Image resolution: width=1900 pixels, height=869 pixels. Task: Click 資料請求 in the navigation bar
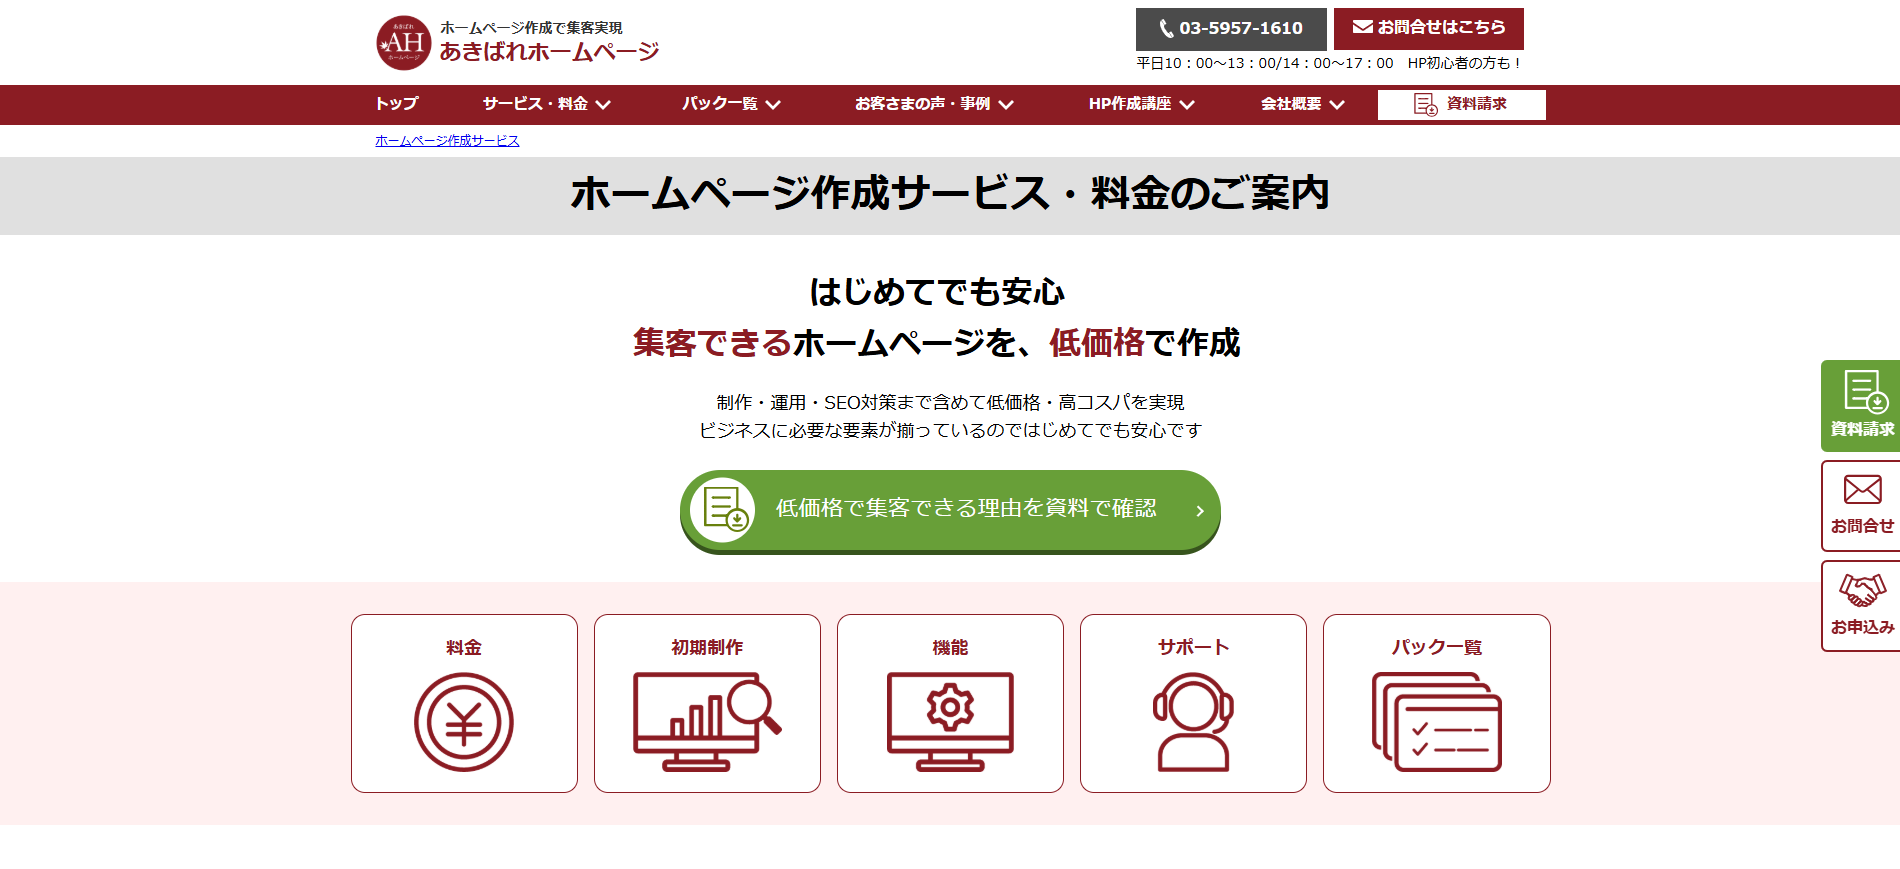click(1461, 104)
